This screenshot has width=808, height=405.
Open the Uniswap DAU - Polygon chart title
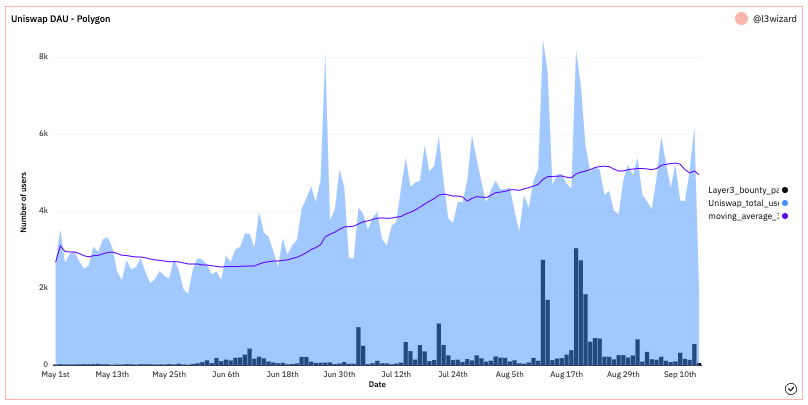click(61, 19)
